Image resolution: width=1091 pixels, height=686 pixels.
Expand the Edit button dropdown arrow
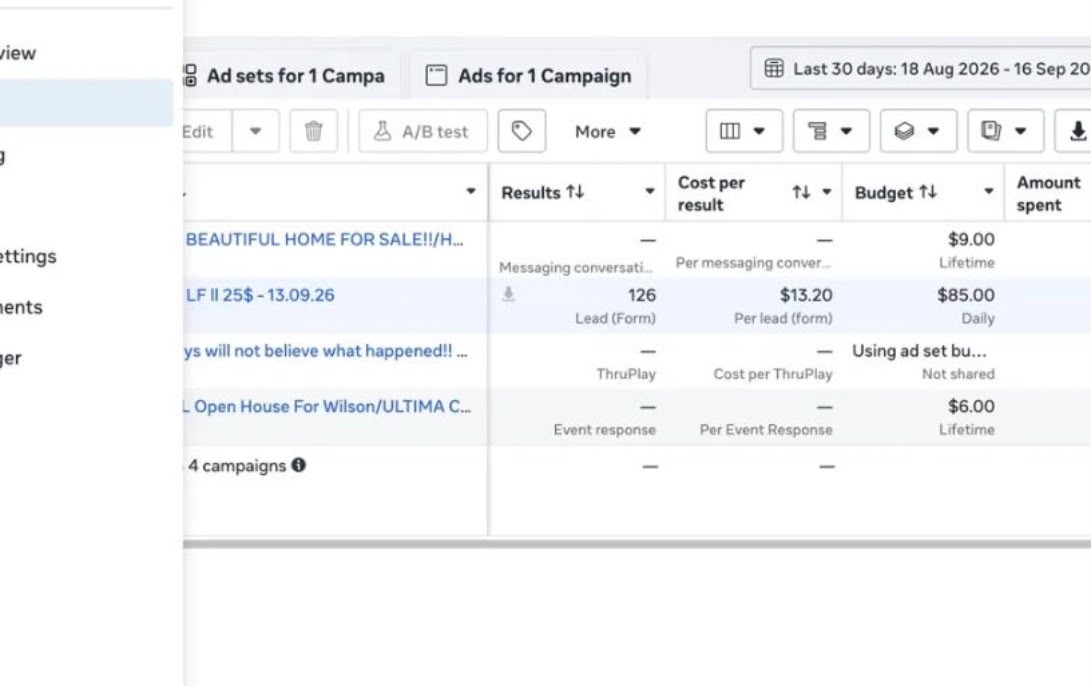coord(255,131)
